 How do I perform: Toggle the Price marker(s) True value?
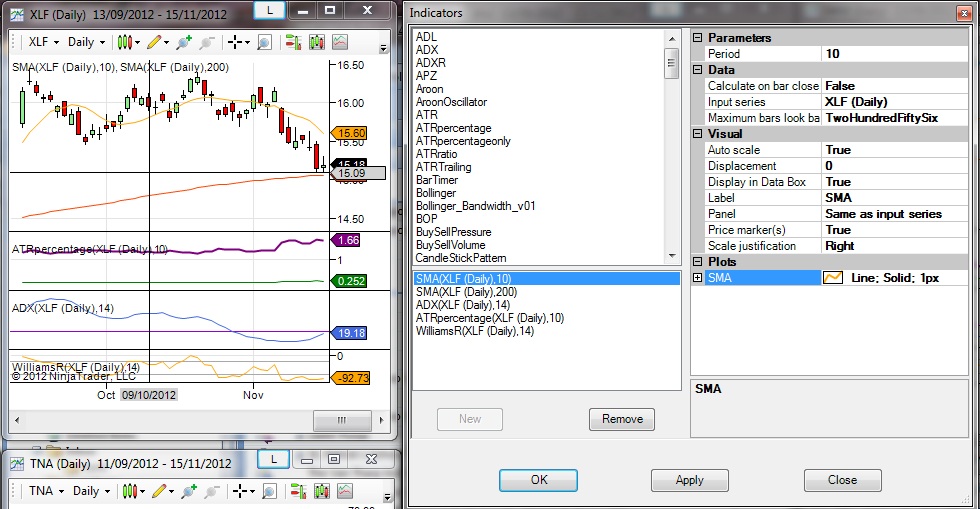point(894,229)
